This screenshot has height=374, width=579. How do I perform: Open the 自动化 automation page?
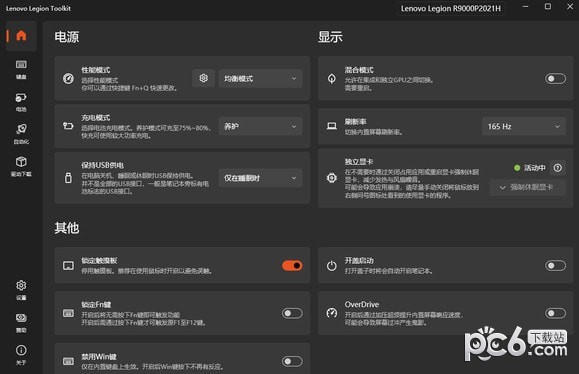click(21, 134)
